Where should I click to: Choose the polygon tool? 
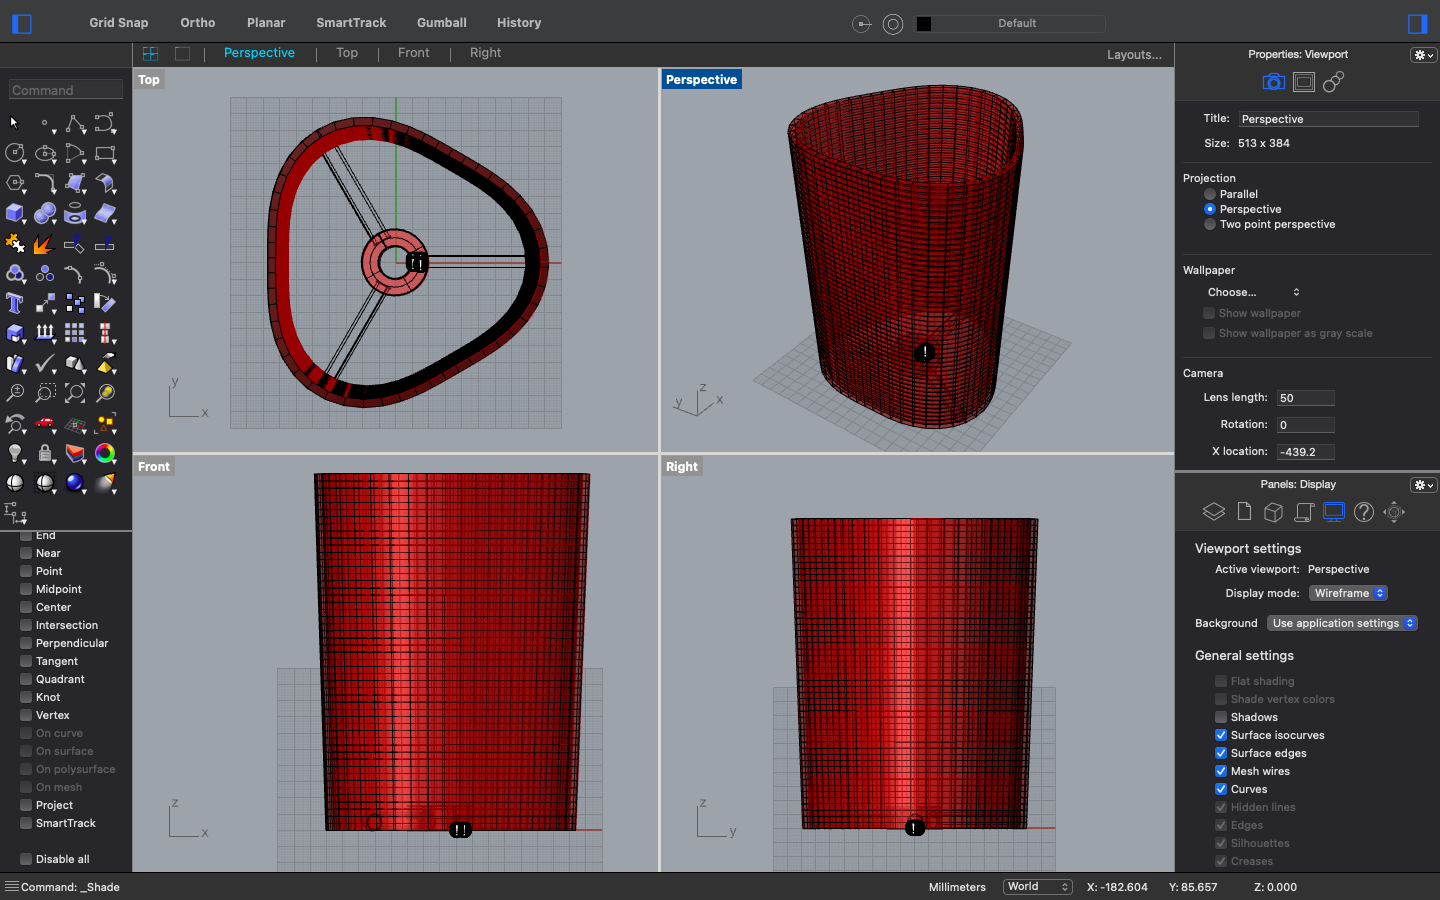click(x=14, y=183)
